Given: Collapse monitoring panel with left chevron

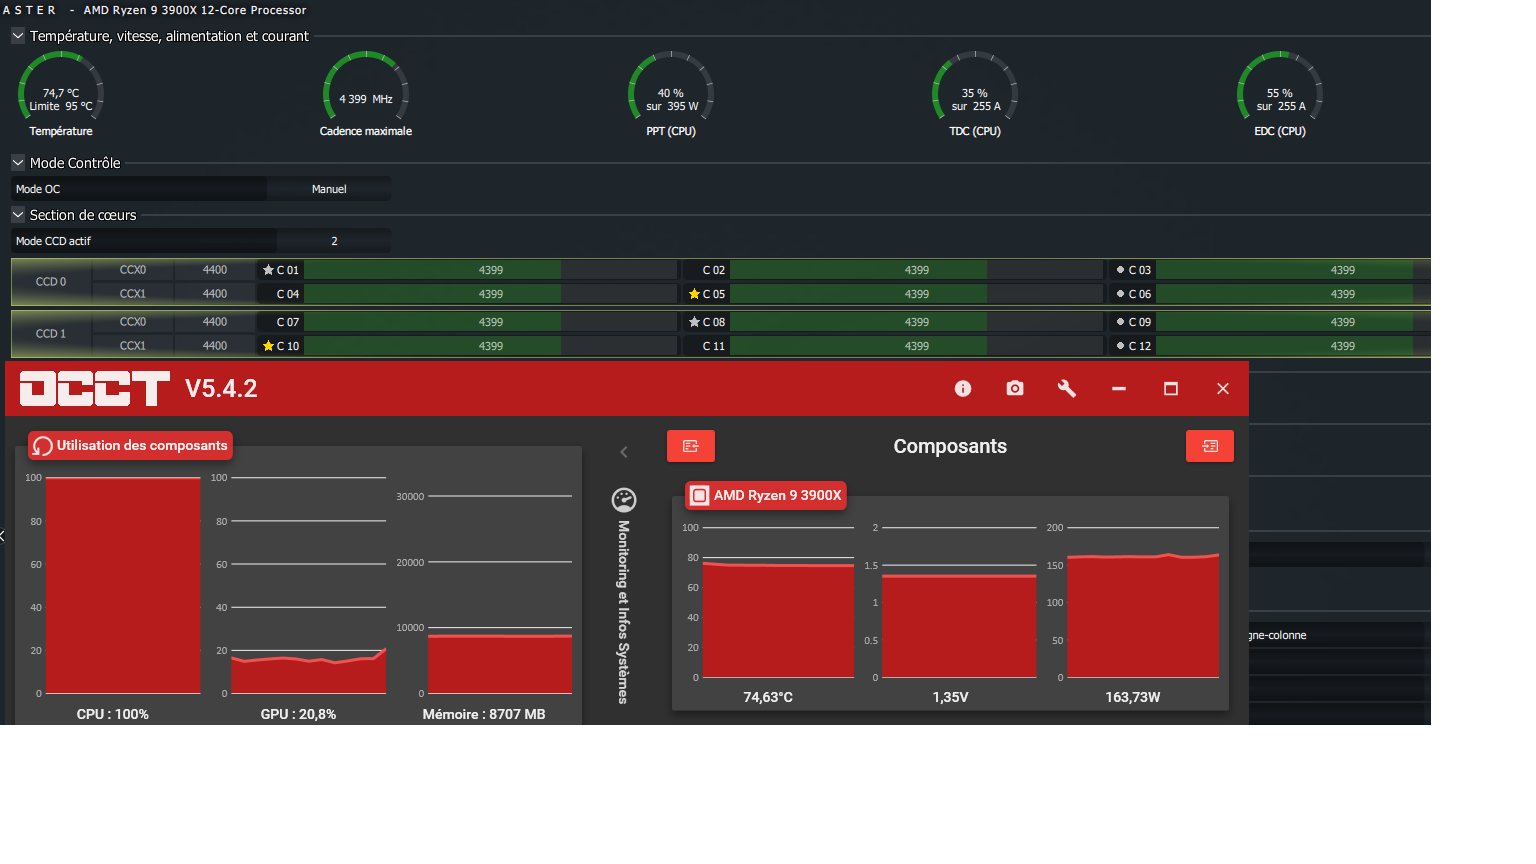Looking at the screenshot, I should (x=624, y=452).
